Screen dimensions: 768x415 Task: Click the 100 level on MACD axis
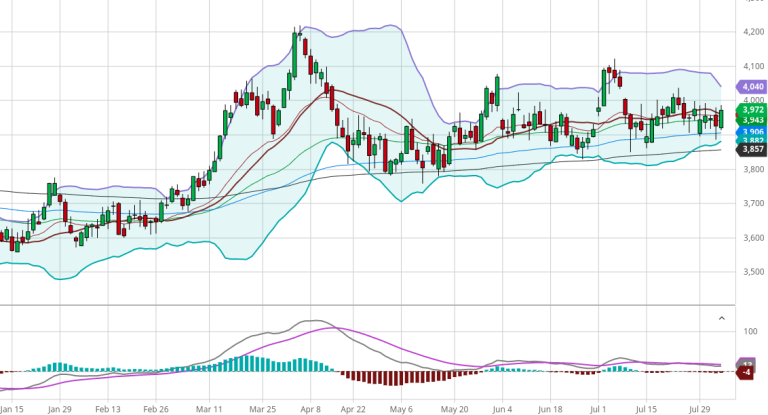750,331
